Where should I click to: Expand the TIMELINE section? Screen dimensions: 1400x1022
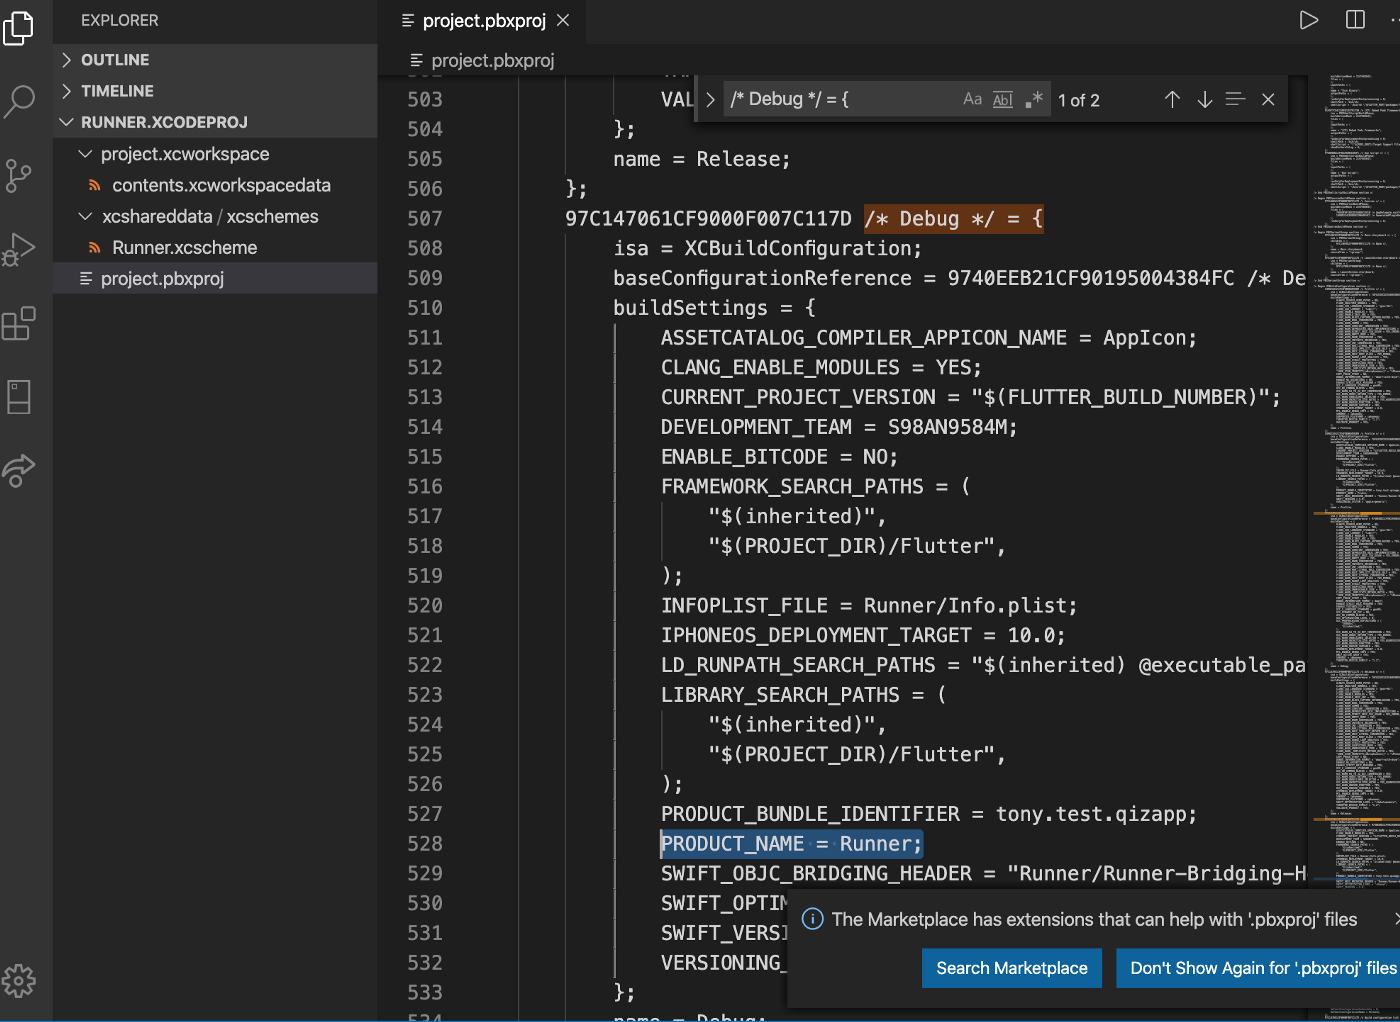click(x=117, y=91)
